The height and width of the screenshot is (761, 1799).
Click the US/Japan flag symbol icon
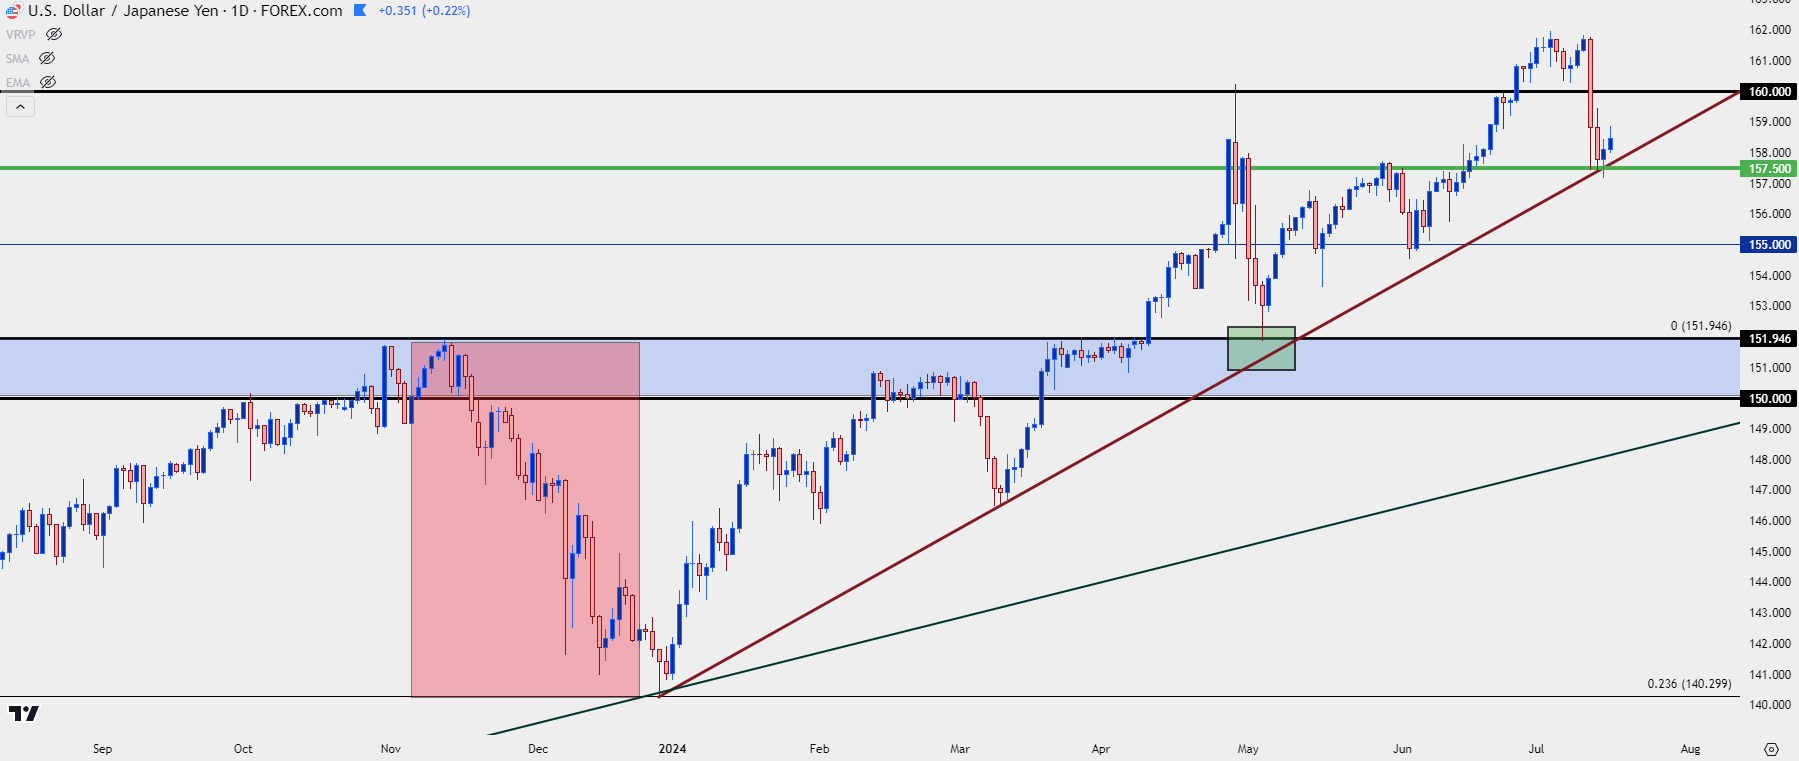pyautogui.click(x=13, y=11)
